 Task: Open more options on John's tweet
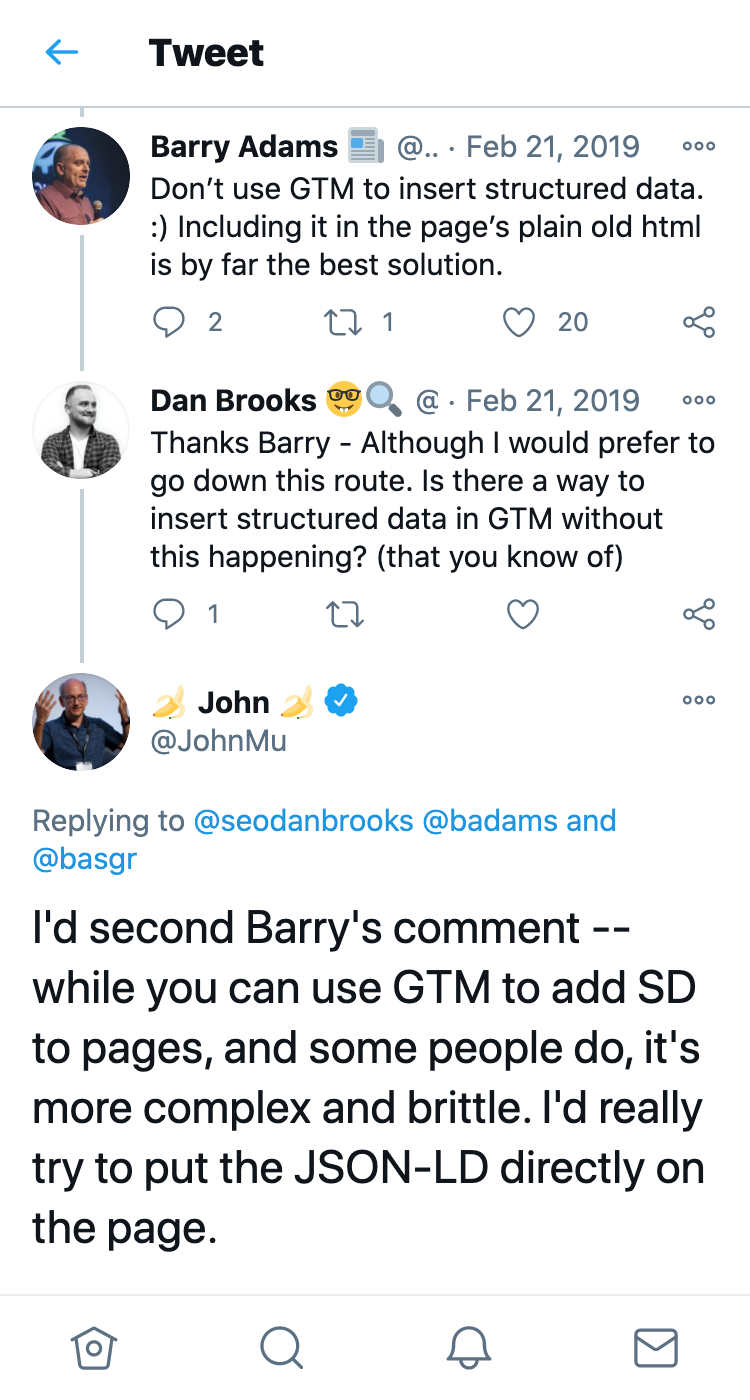(698, 700)
